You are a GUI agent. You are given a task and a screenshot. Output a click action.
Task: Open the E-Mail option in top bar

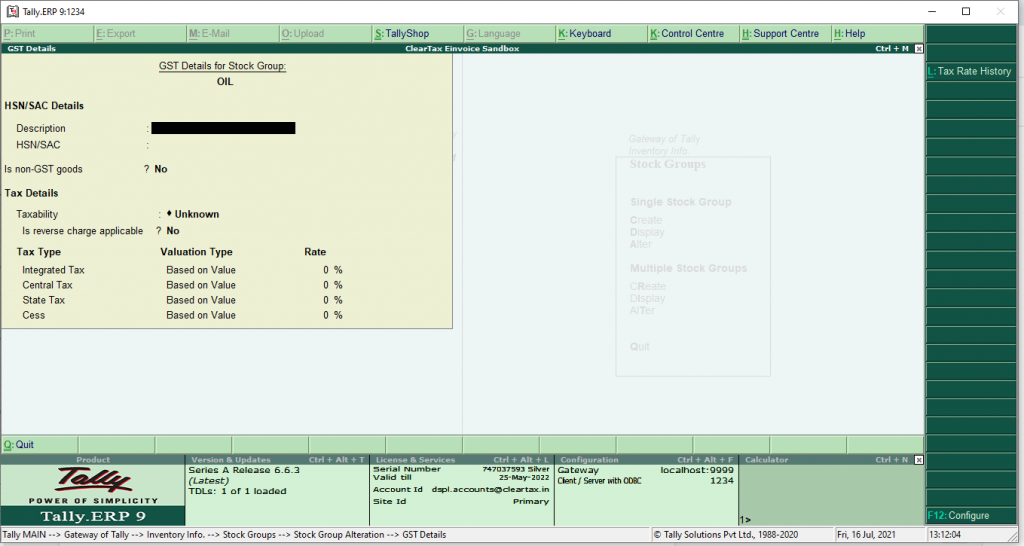(232, 33)
